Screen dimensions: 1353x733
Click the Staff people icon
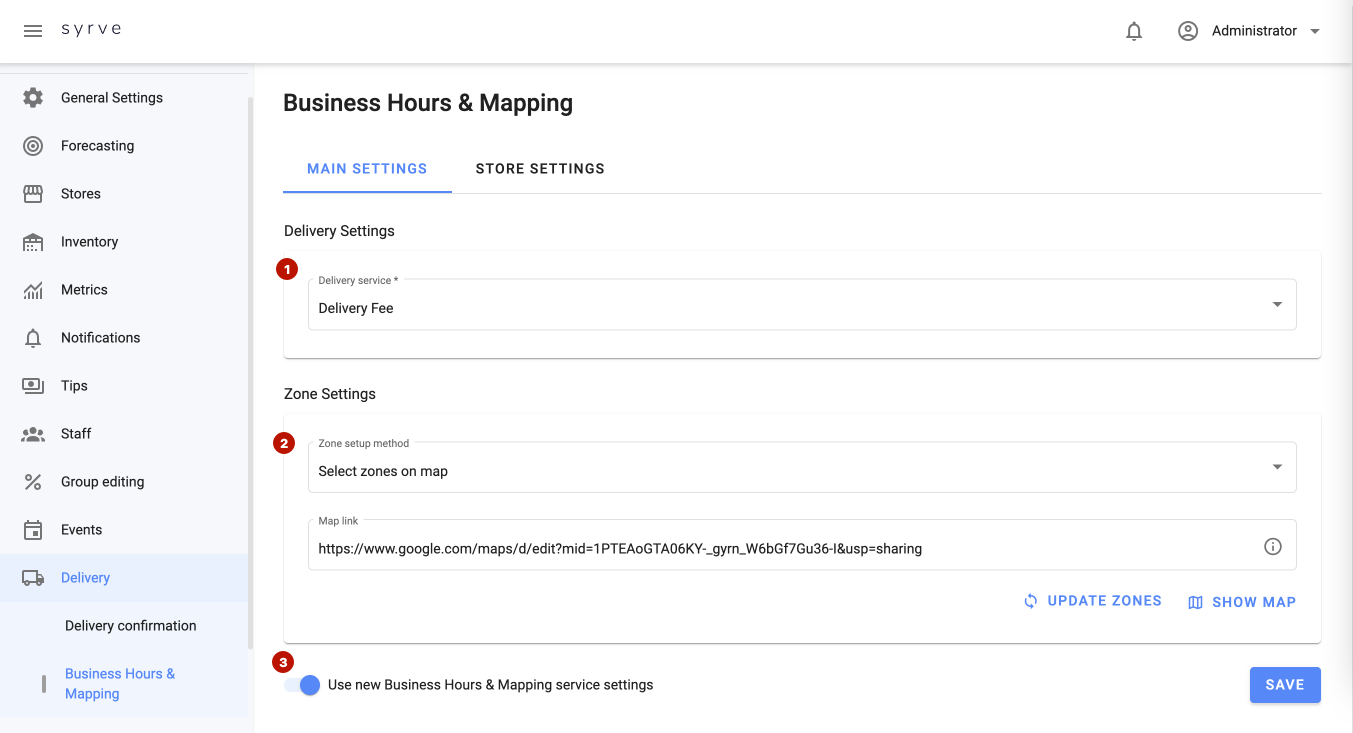[x=33, y=434]
